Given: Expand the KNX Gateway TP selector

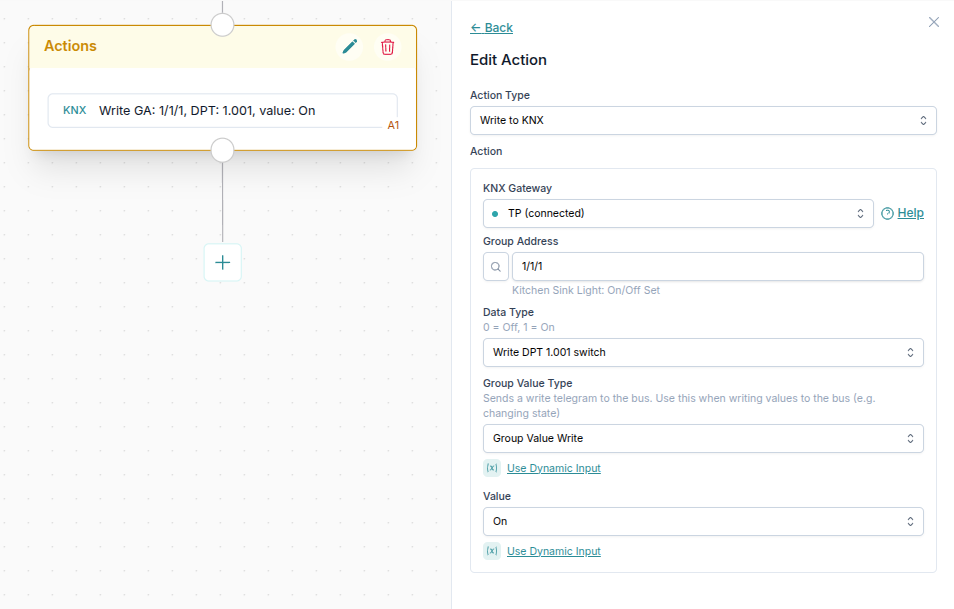Looking at the screenshot, I should [677, 213].
